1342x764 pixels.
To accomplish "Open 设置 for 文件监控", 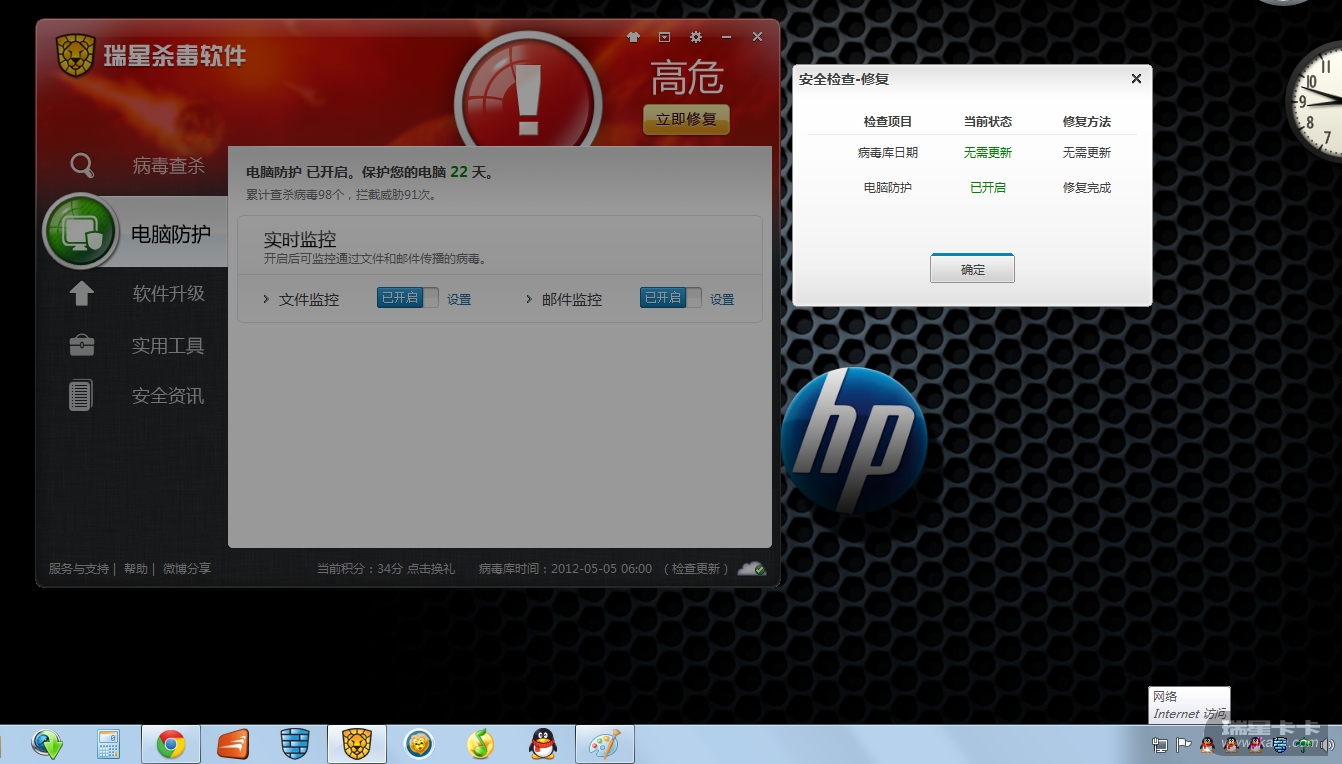I will pyautogui.click(x=459, y=299).
